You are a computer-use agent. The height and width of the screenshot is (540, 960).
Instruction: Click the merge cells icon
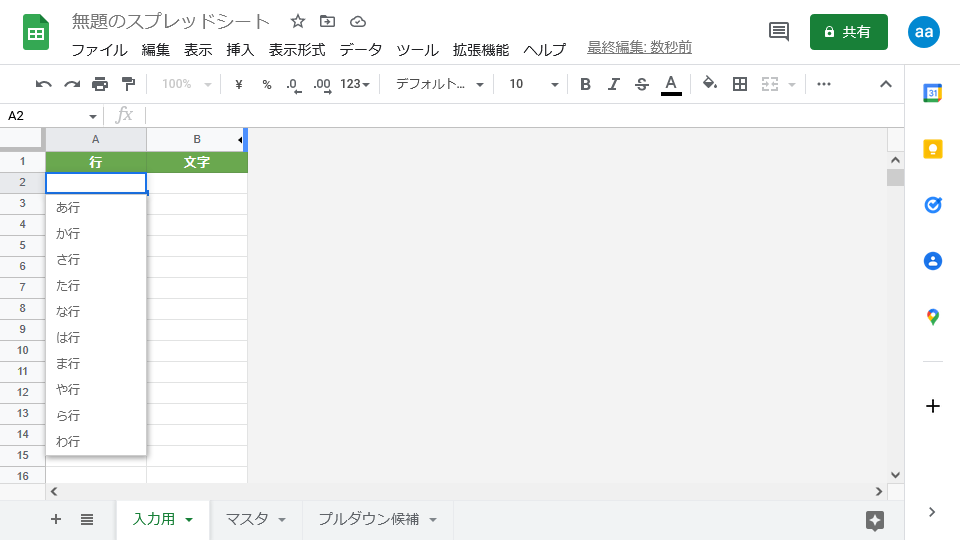tap(770, 84)
